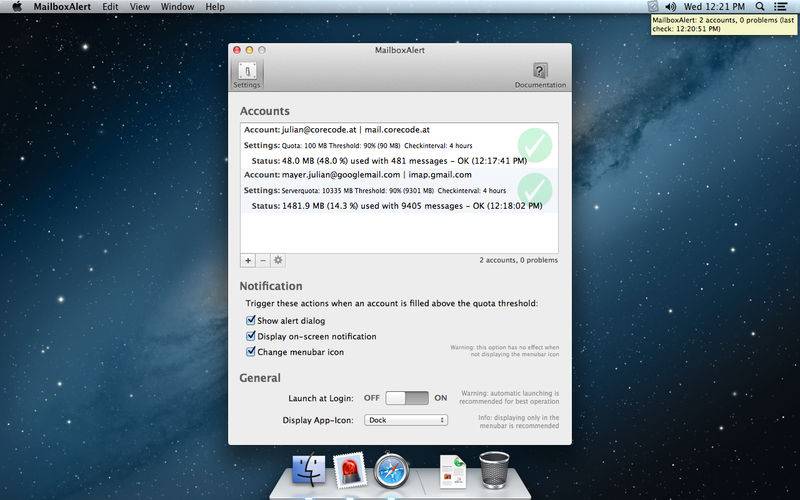Viewport: 800px width, 500px height.
Task: Open the Apple menu
Action: tap(16, 7)
